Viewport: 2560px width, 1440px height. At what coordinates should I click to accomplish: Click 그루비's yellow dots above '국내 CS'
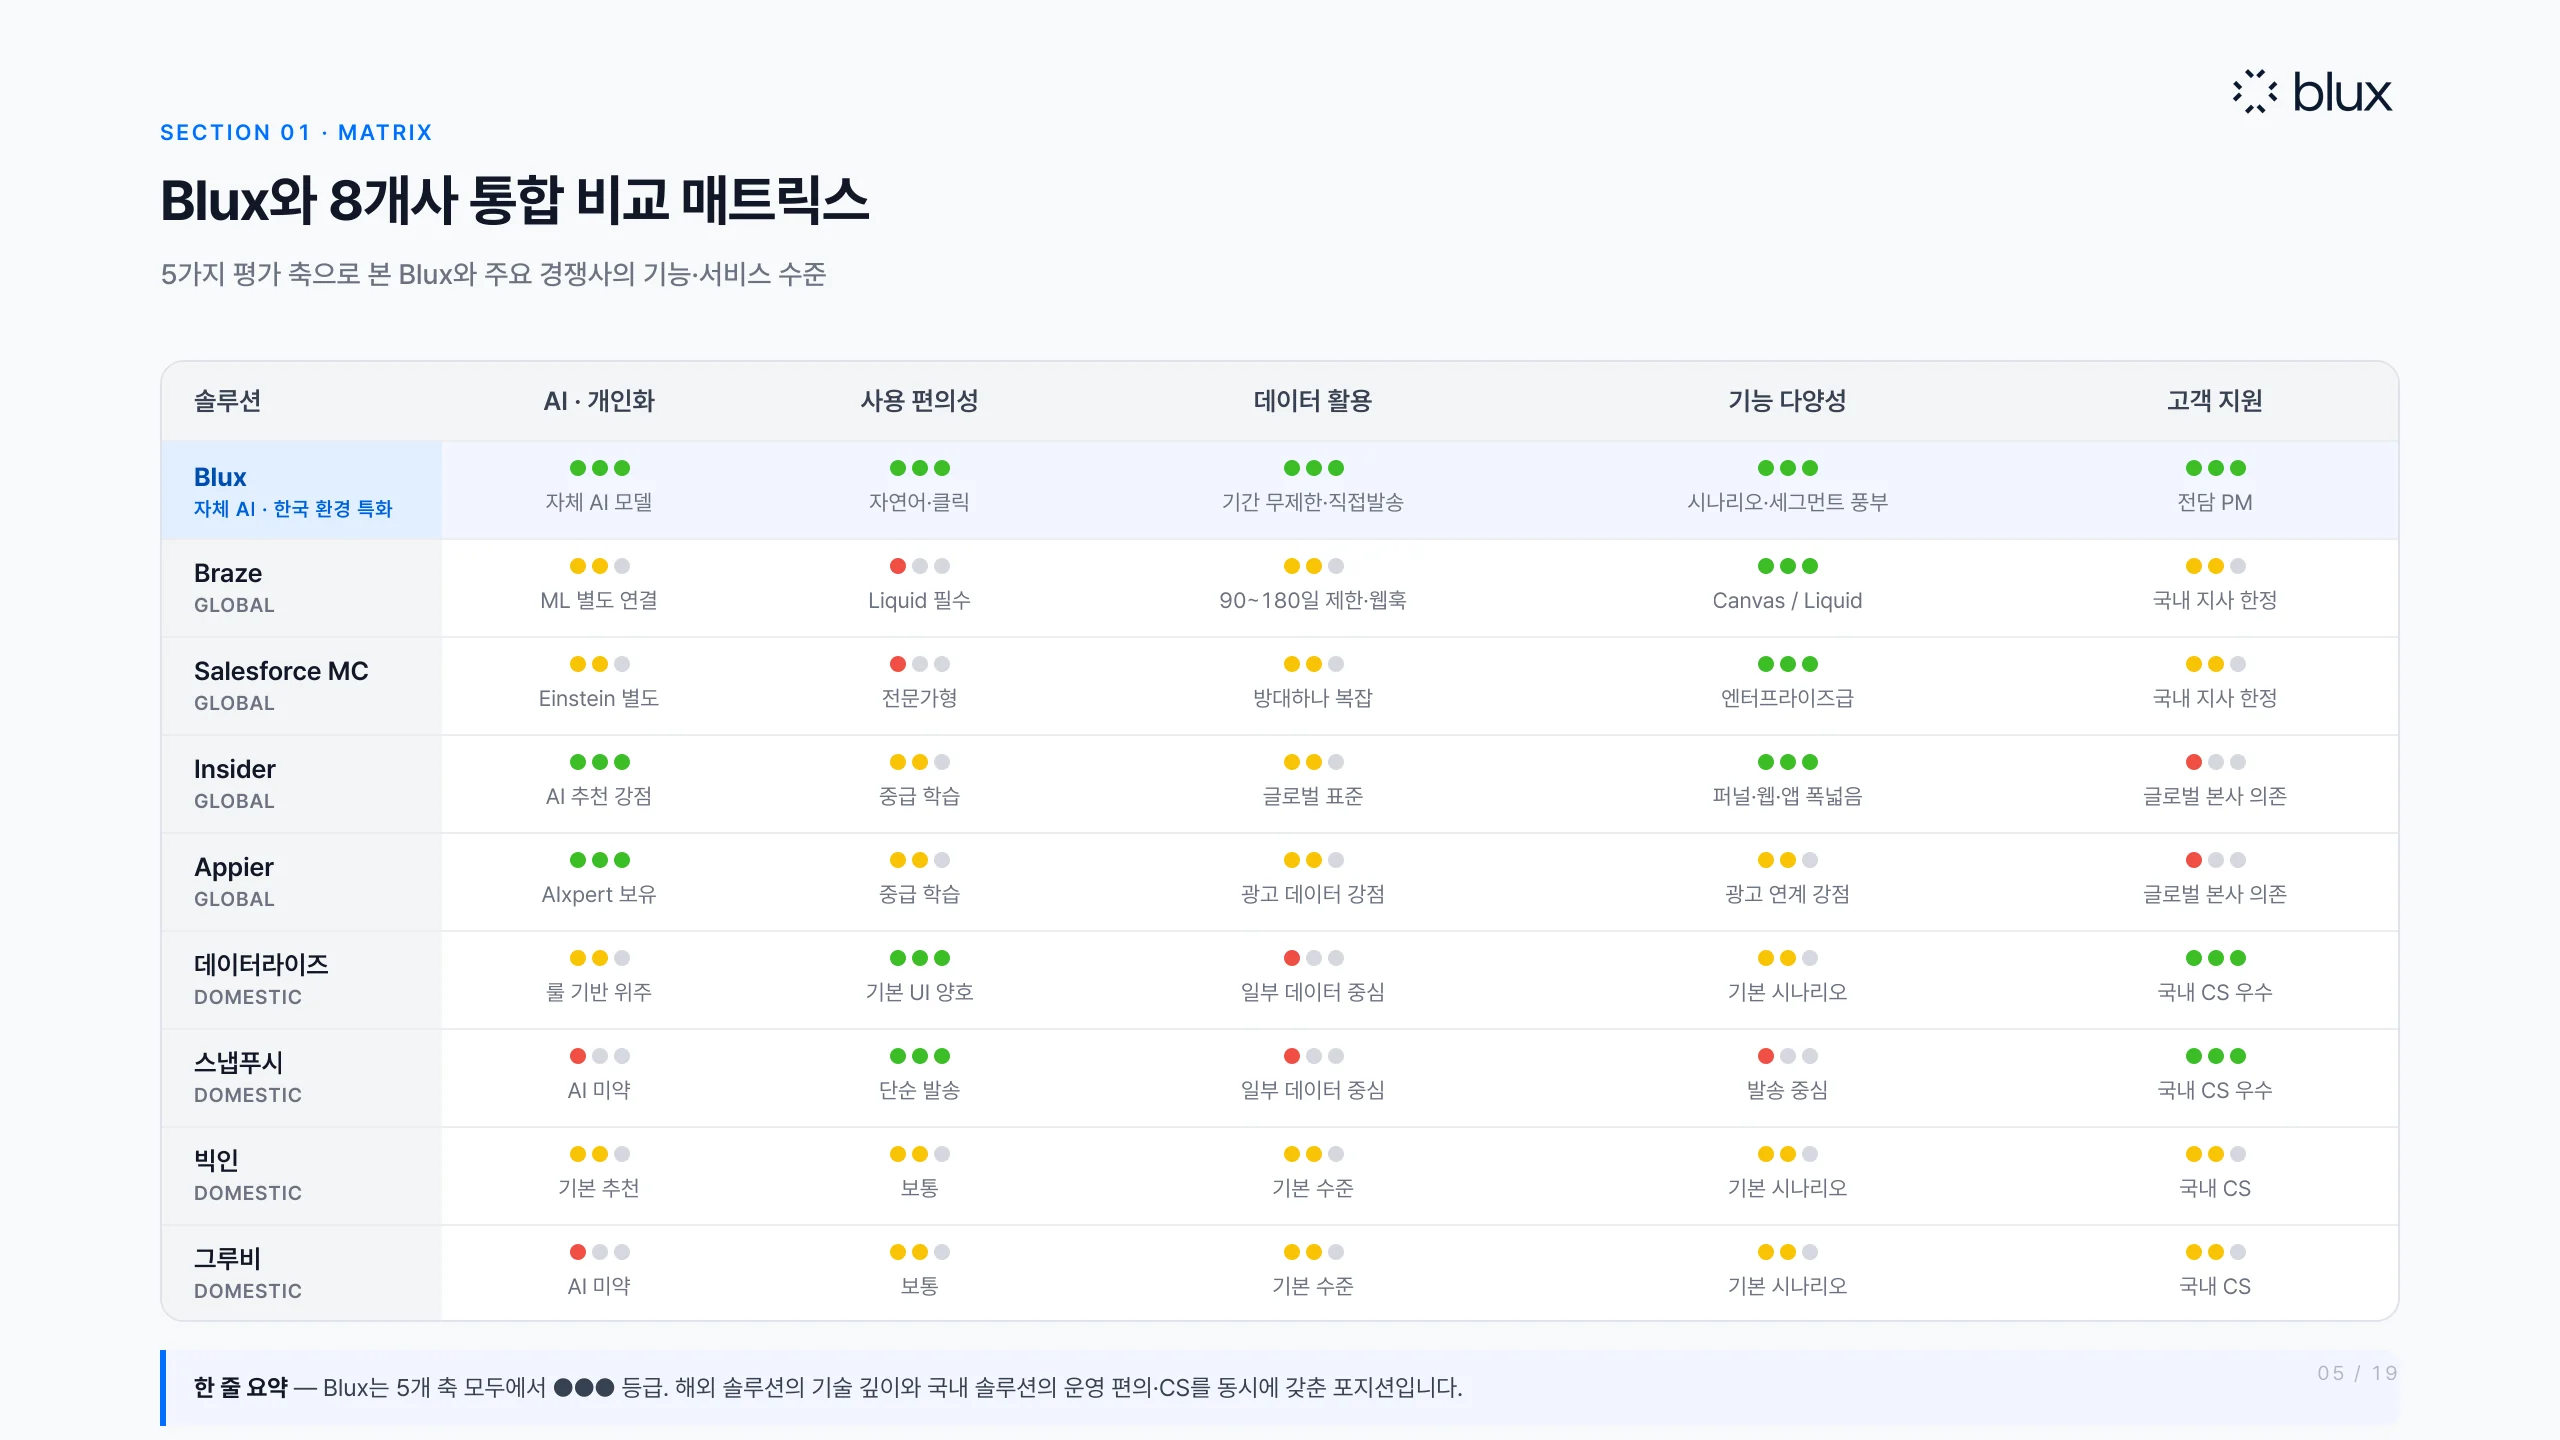2215,1252
